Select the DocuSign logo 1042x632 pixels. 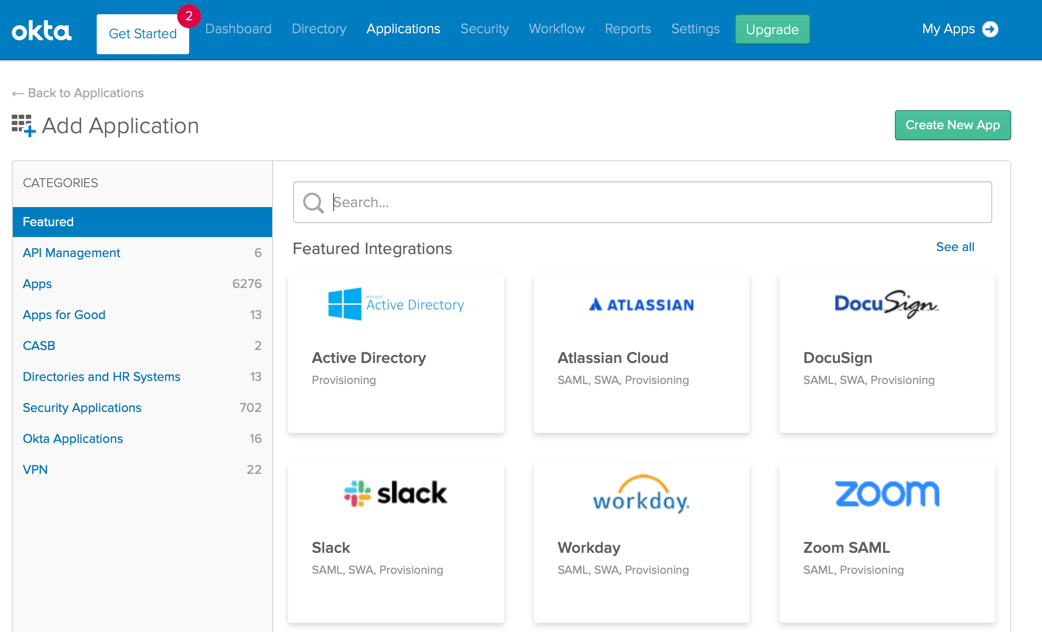pyautogui.click(x=886, y=304)
